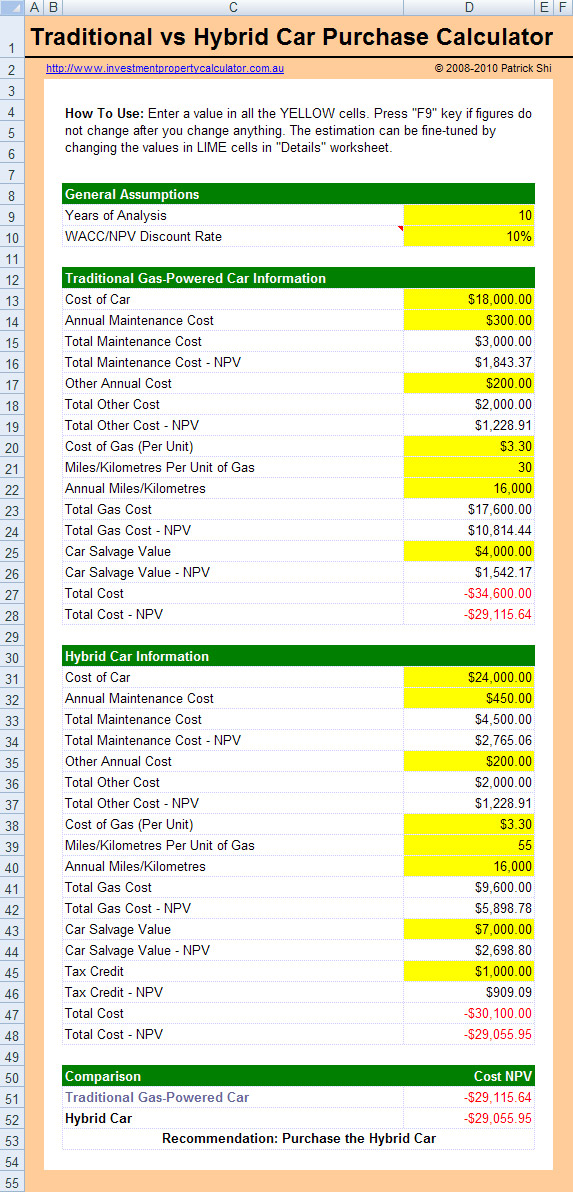This screenshot has height=1192, width=573.
Task: Select the Tax Credit $1,000.00 cell
Action: coord(469,971)
